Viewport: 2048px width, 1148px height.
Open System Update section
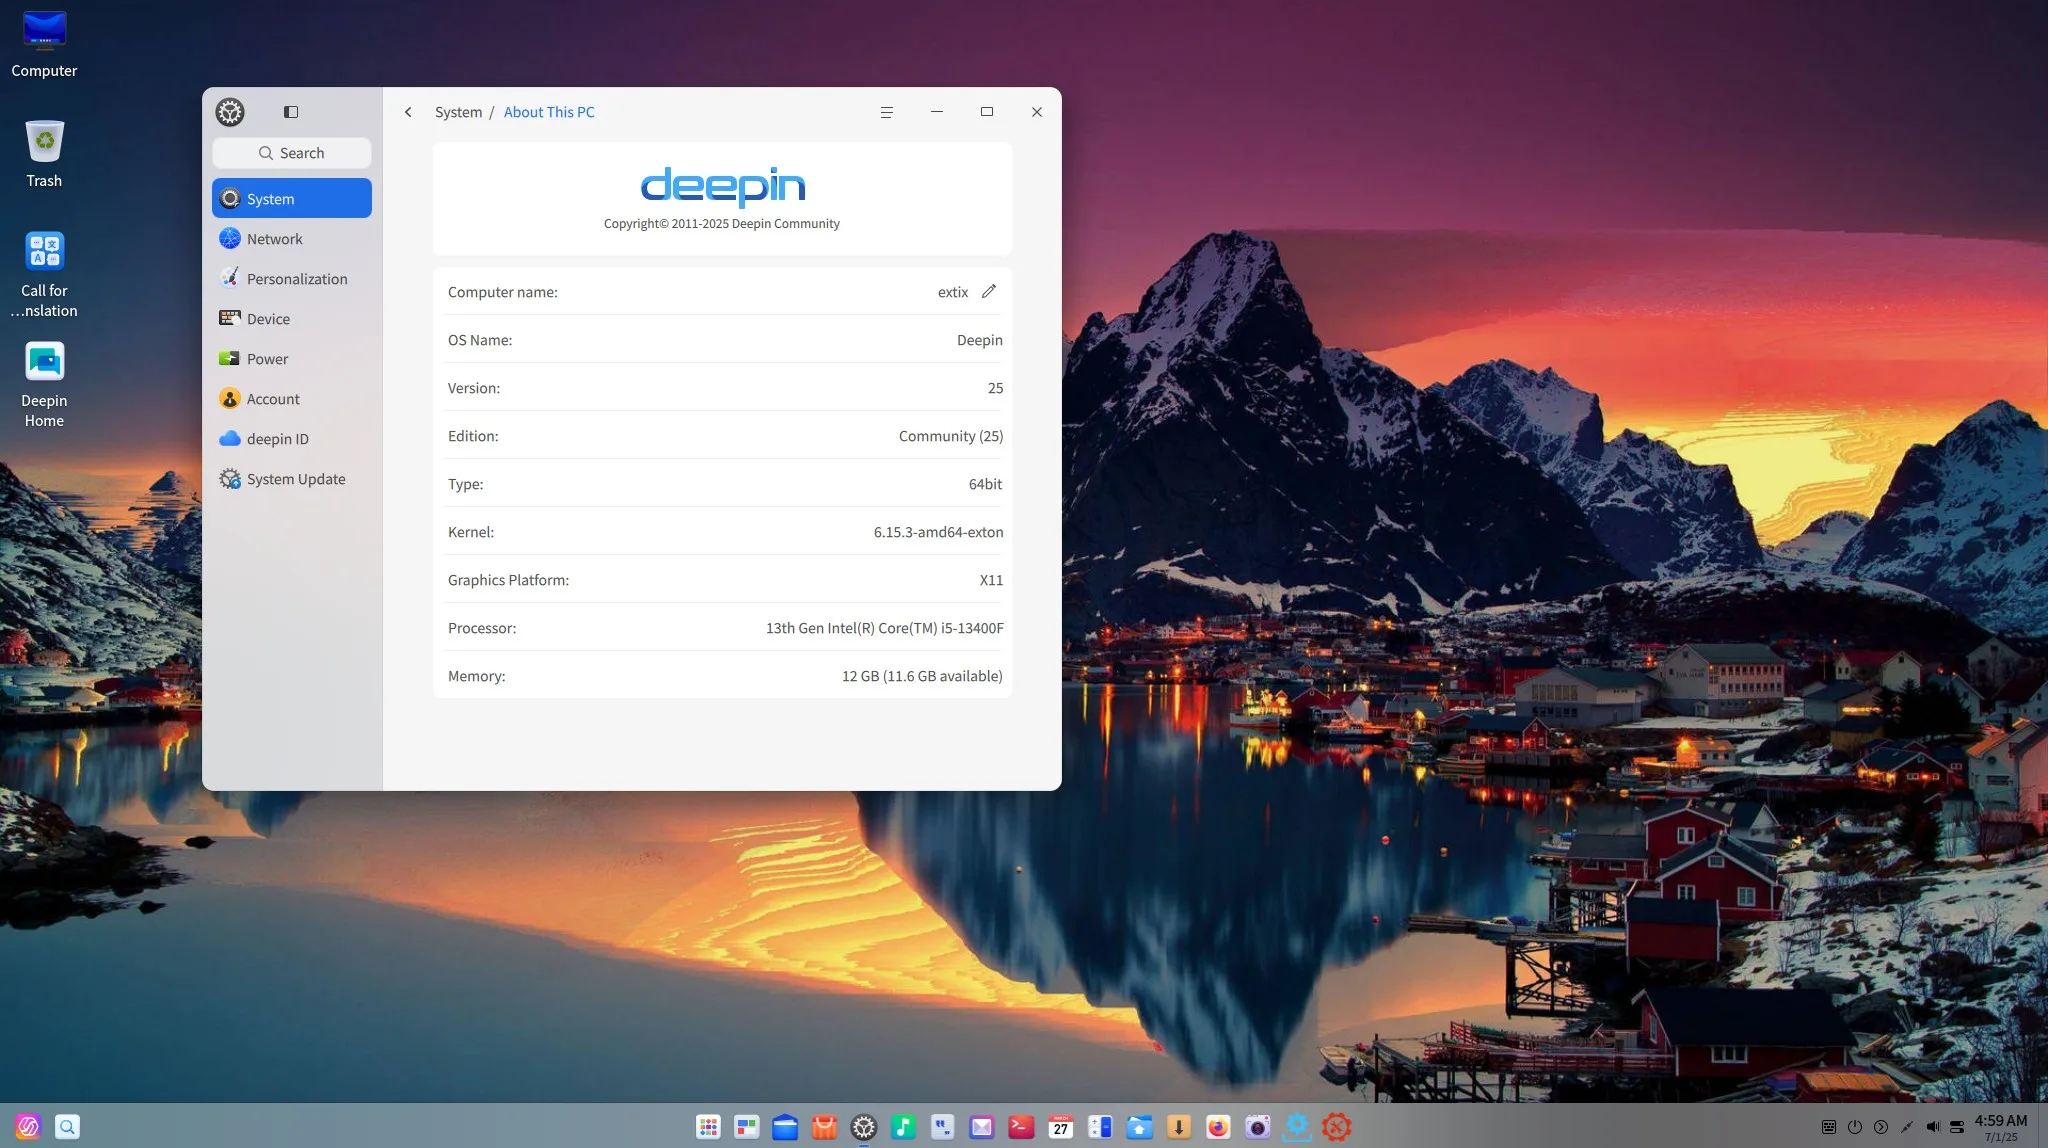tap(296, 479)
